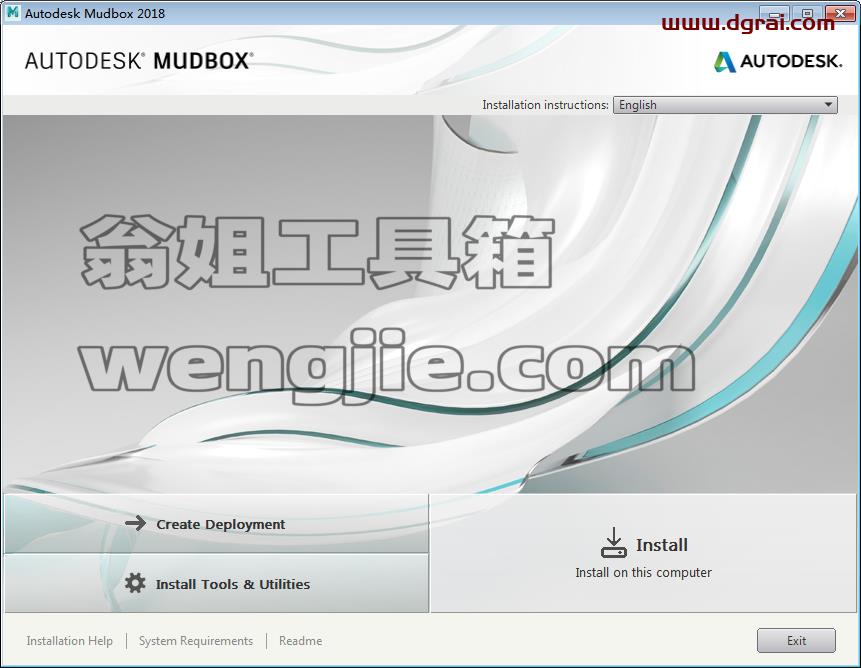861x668 pixels.
Task: Open the Readme link
Action: 300,641
